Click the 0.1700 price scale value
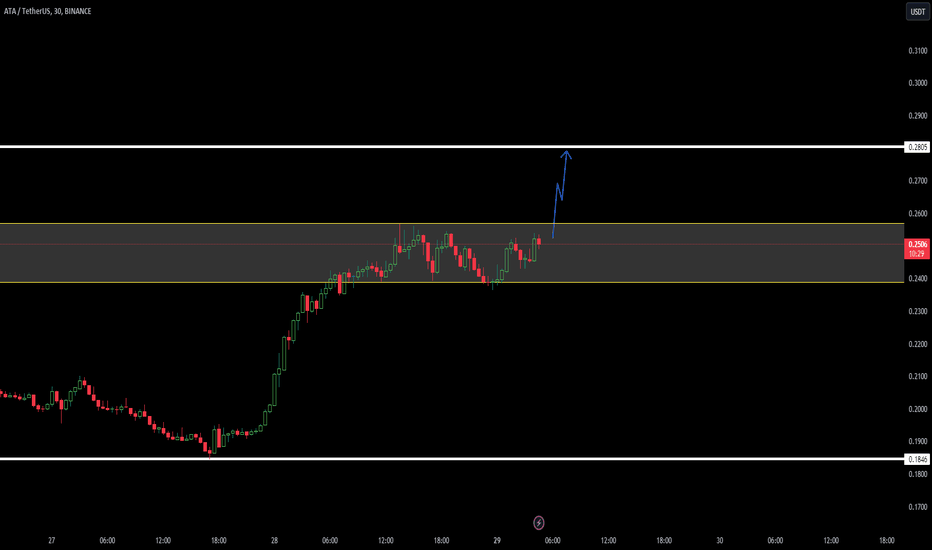The image size is (932, 550). click(x=917, y=507)
